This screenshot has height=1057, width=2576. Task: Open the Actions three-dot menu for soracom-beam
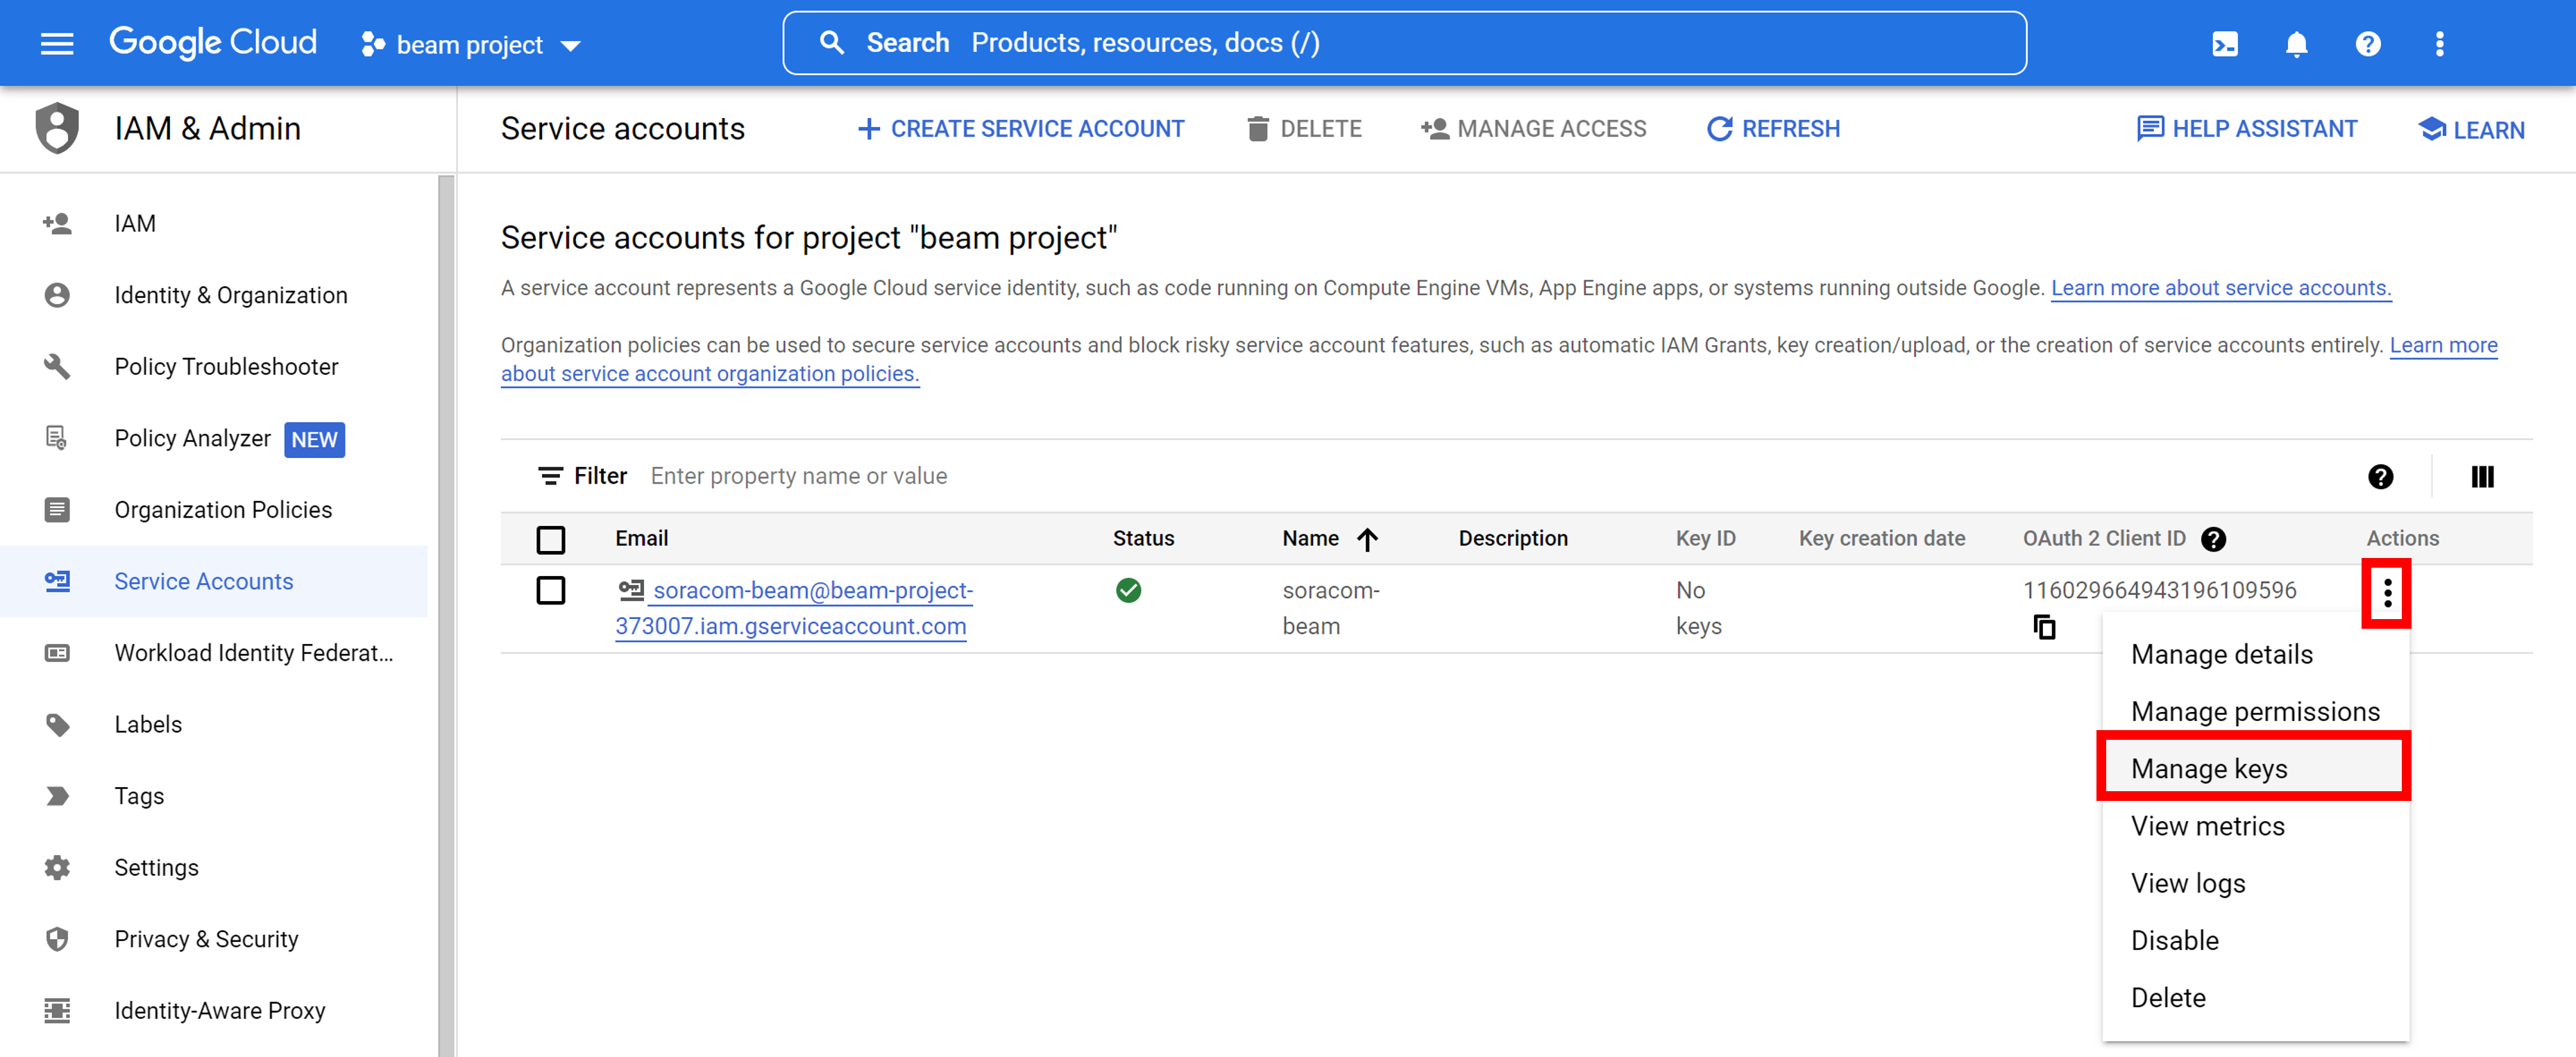(2388, 593)
